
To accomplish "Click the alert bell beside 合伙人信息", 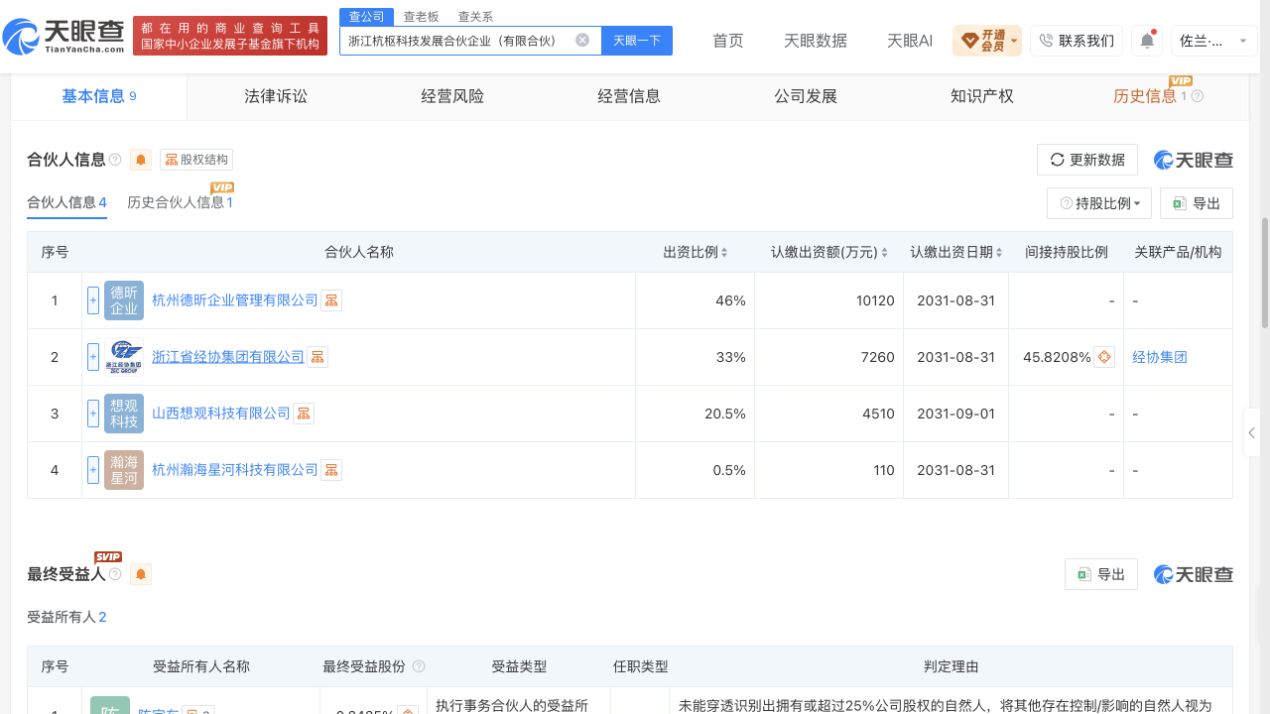I will click(x=141, y=160).
